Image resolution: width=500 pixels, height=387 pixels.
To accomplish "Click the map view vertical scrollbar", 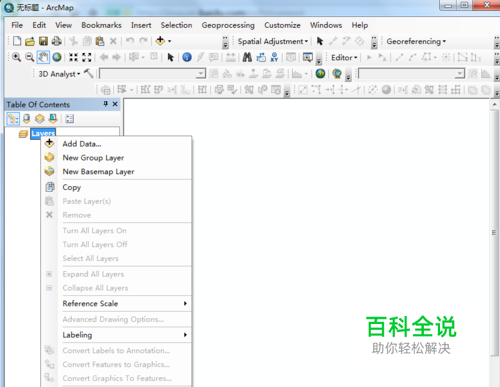I will pyautogui.click(x=494, y=232).
